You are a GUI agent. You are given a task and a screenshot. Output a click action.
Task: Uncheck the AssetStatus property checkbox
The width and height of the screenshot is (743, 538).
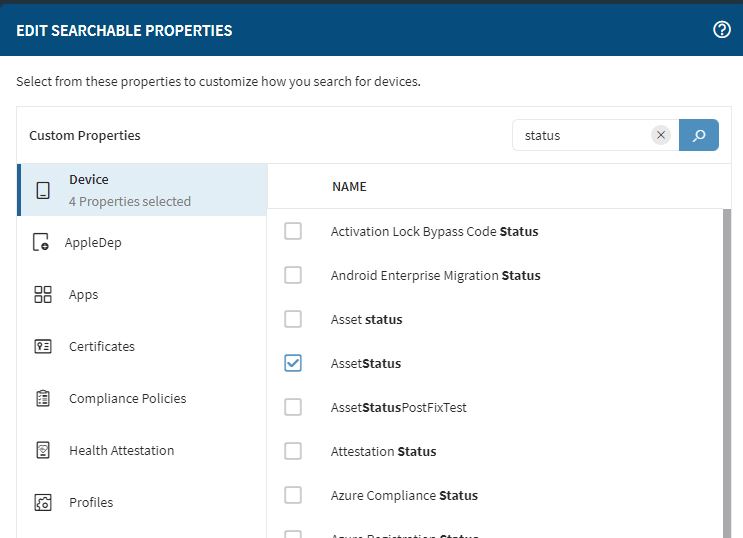coord(293,363)
